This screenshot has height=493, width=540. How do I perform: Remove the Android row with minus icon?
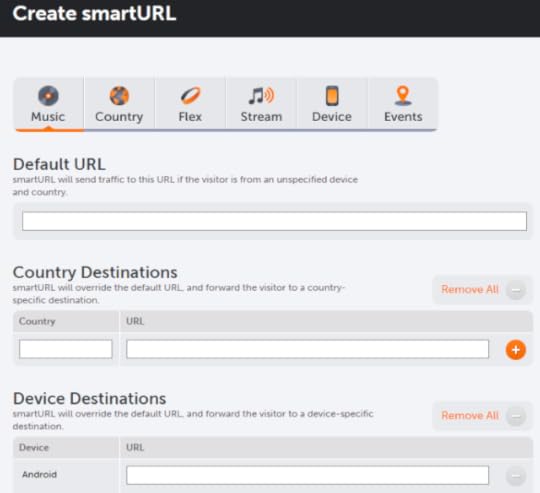point(516,476)
